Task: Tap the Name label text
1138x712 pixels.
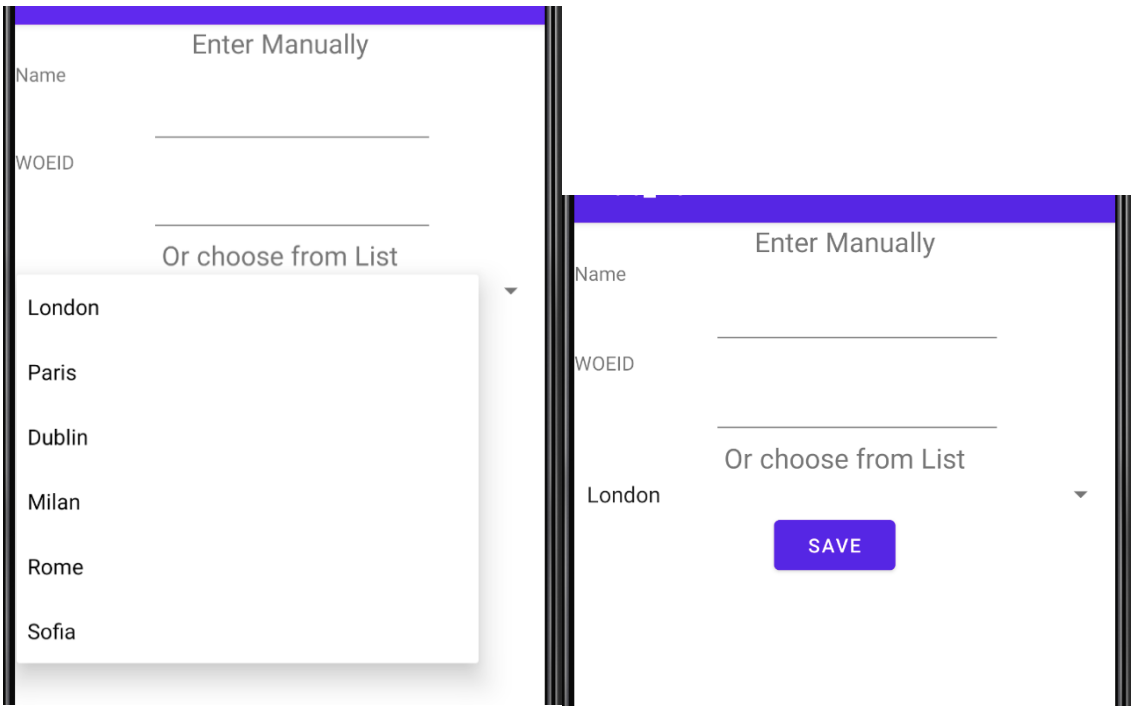Action: pos(39,74)
